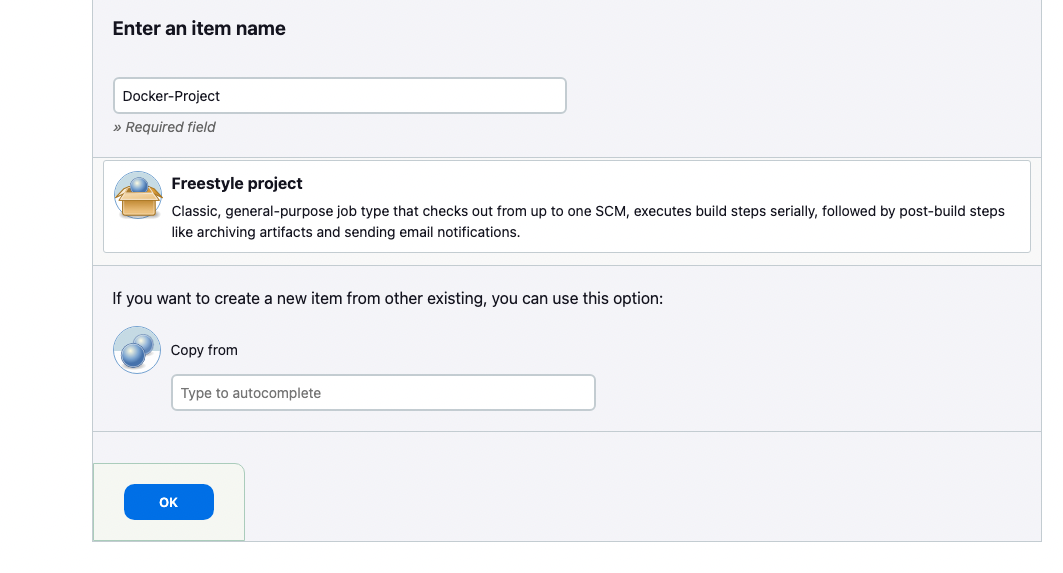Screen dimensions: 1063x573
Task: Focus the Docker-Project item name field
Action: point(340,96)
